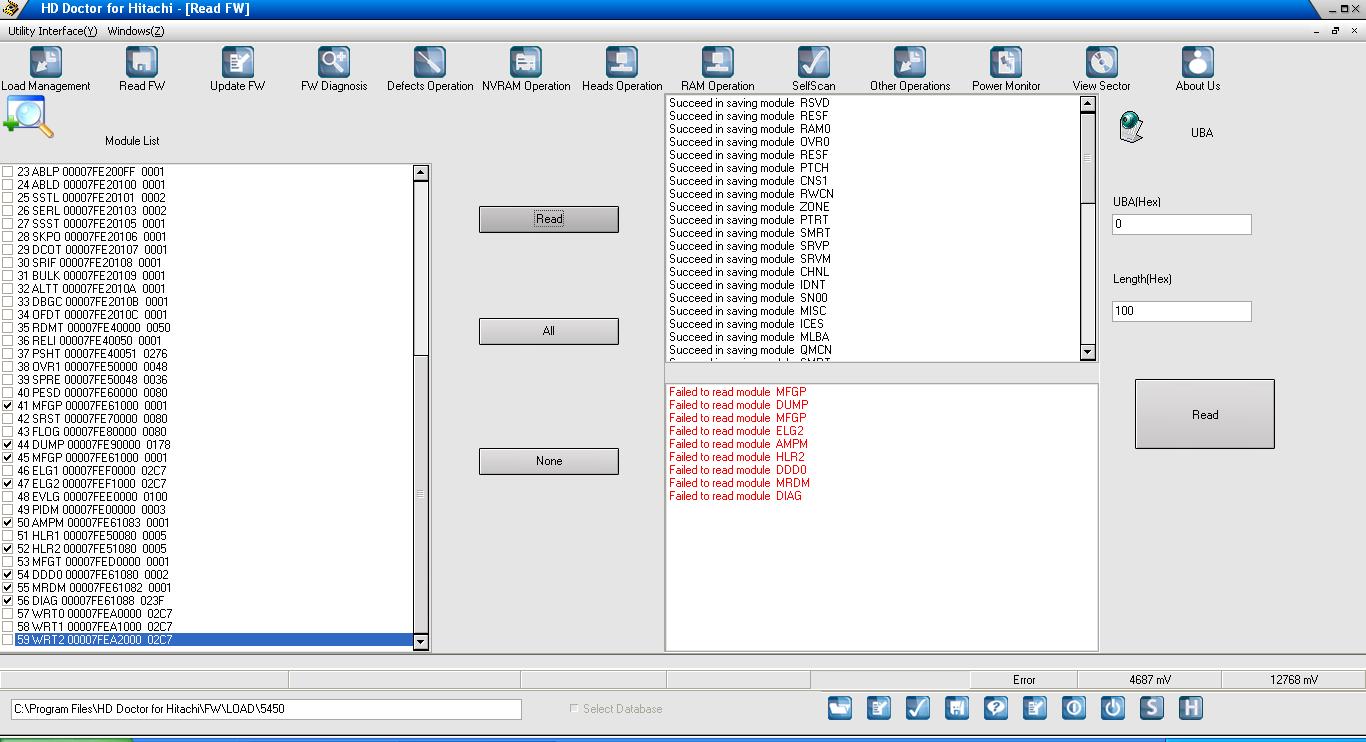Deselect all modules with the None button

(x=549, y=461)
